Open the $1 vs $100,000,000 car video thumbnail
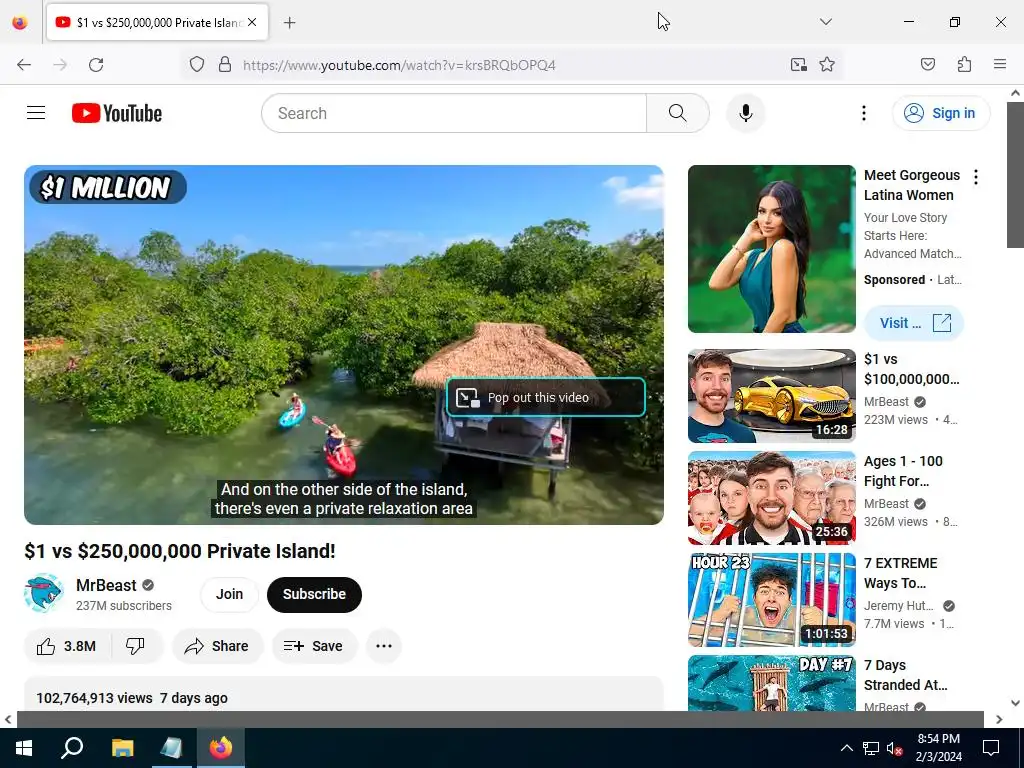 point(771,396)
